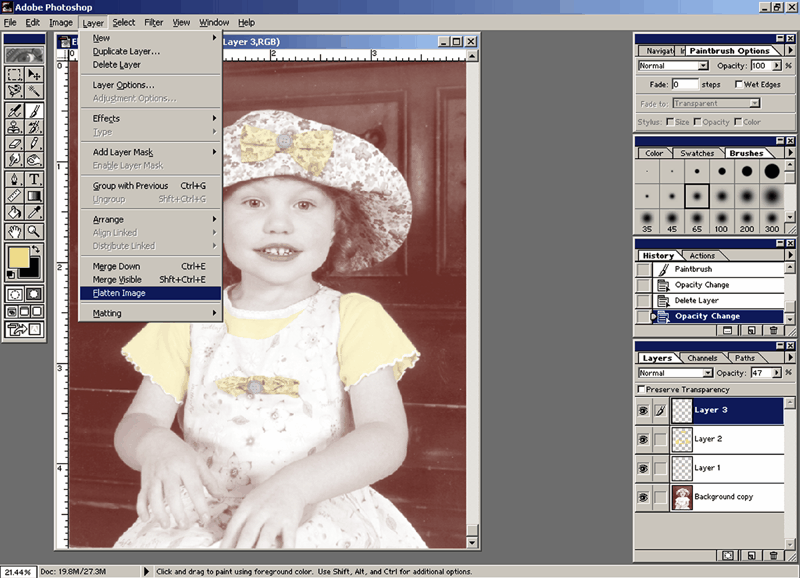Choose Flatten Image from Layer menu
Screen dimensions: 800x578
(119, 293)
